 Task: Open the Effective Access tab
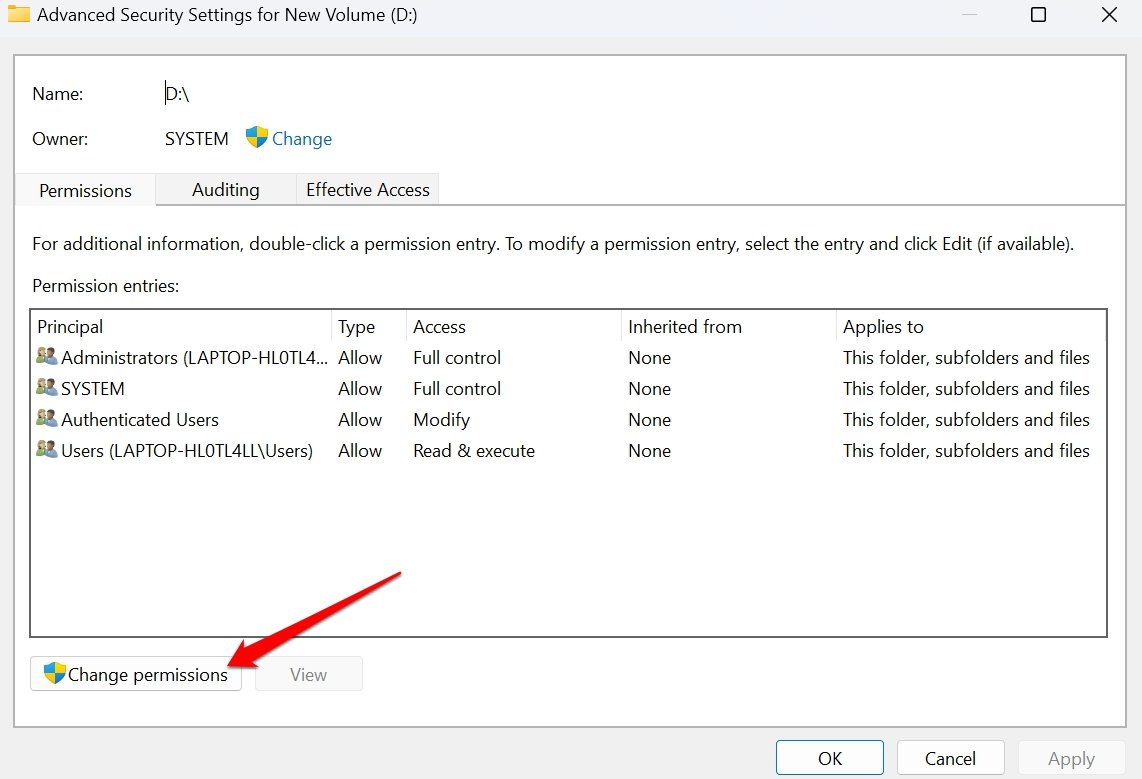pyautogui.click(x=367, y=190)
